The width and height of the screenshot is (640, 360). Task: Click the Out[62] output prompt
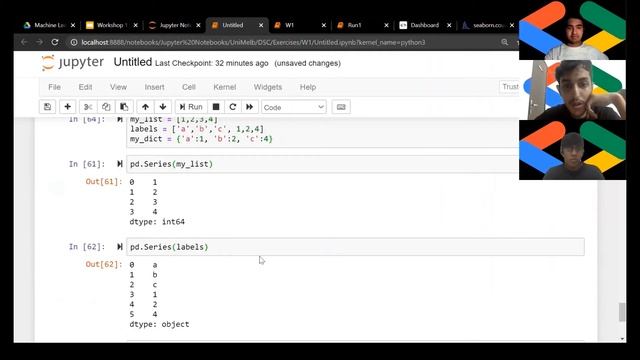pos(104,264)
